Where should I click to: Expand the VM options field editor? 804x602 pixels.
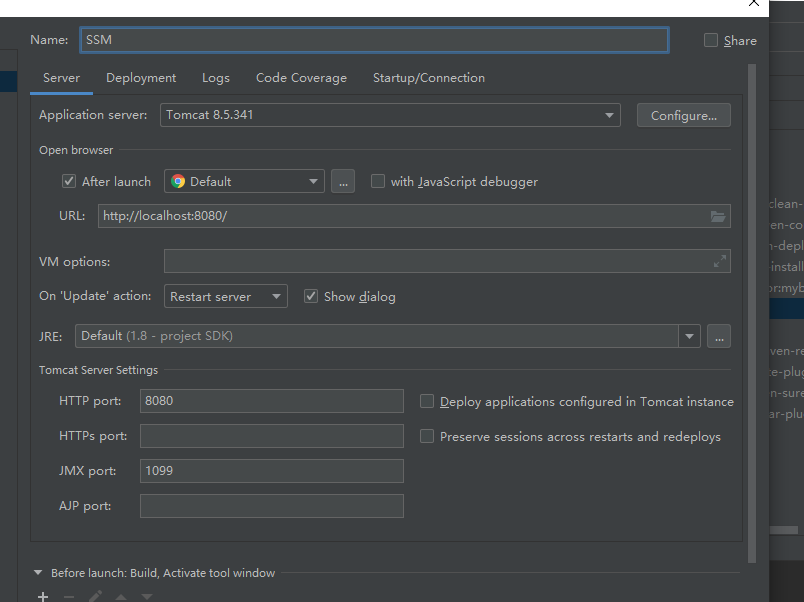pyautogui.click(x=720, y=262)
